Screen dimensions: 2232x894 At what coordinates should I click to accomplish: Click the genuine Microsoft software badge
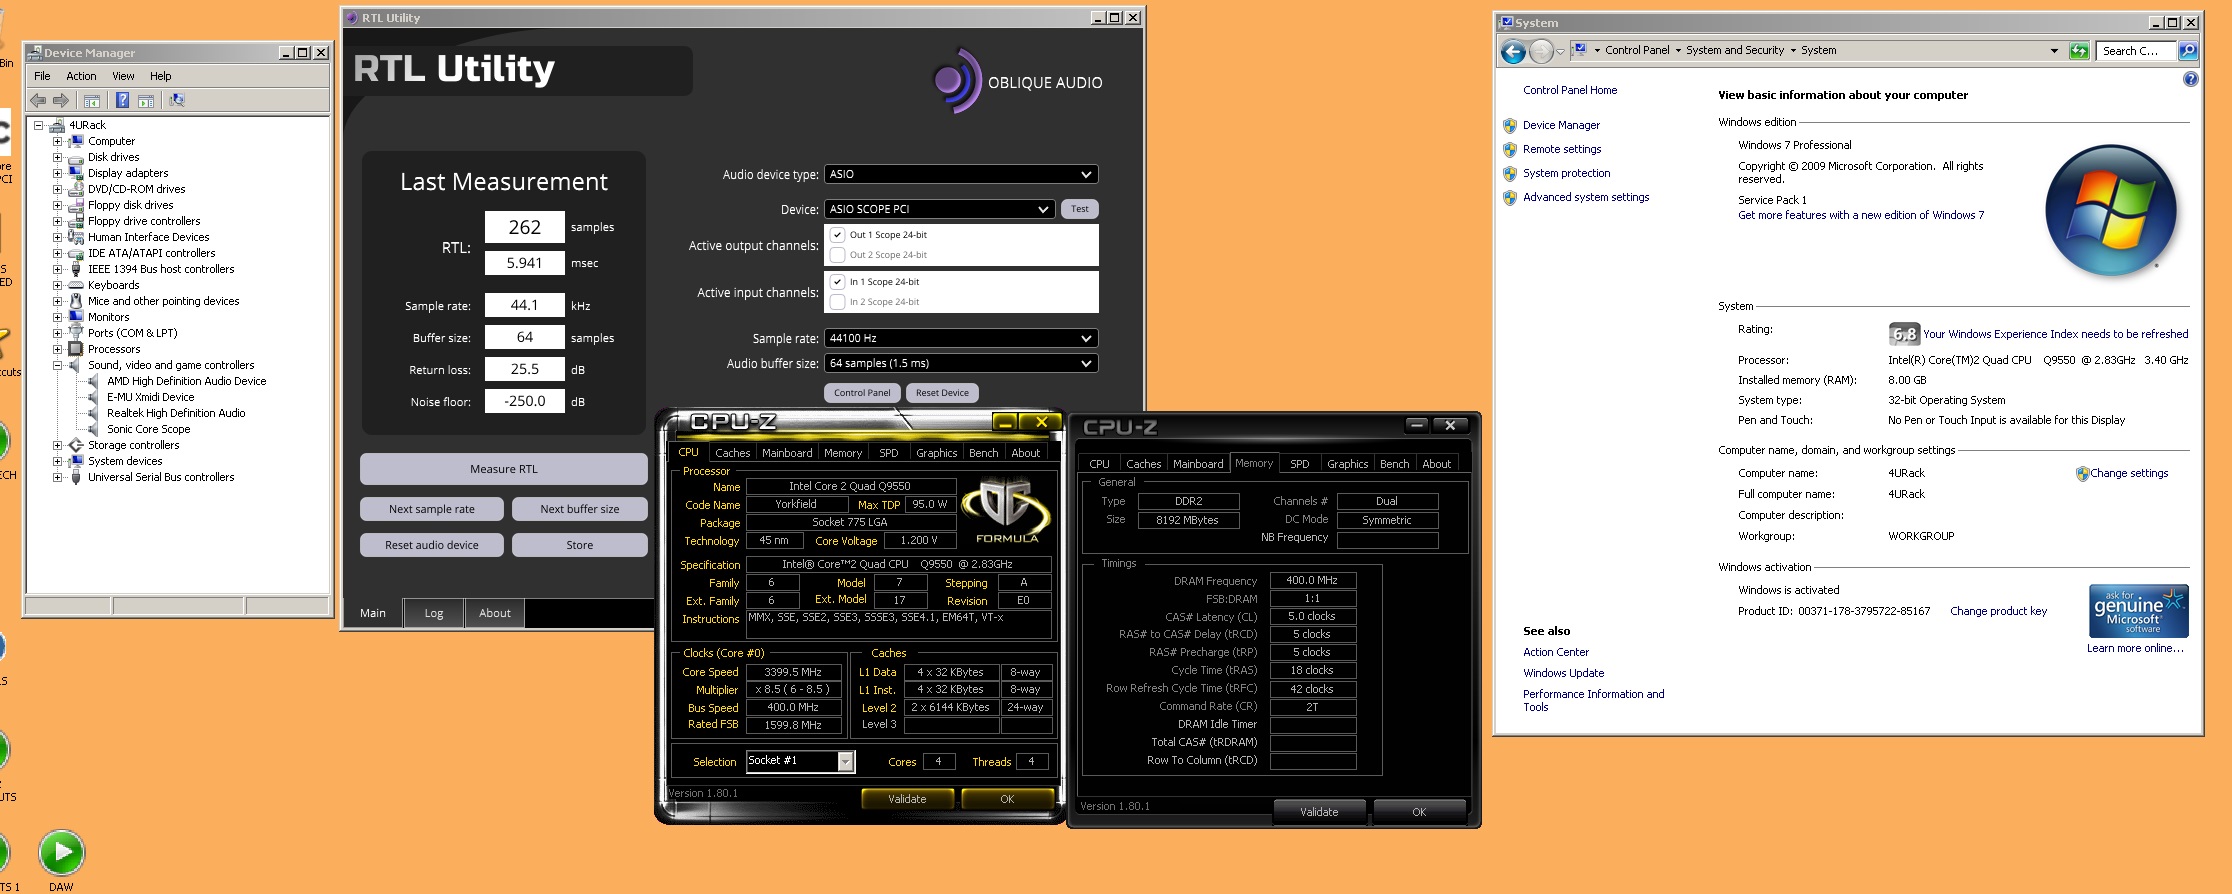pos(2138,611)
